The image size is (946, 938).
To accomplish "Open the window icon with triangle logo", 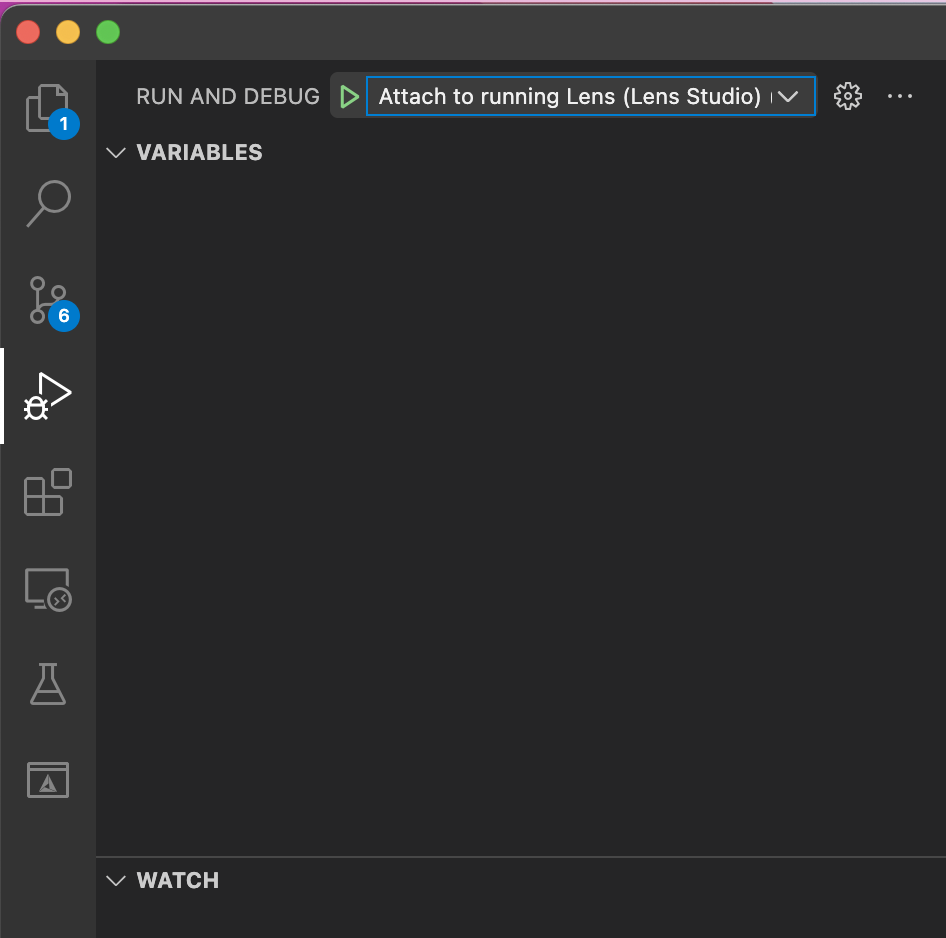I will (x=47, y=780).
